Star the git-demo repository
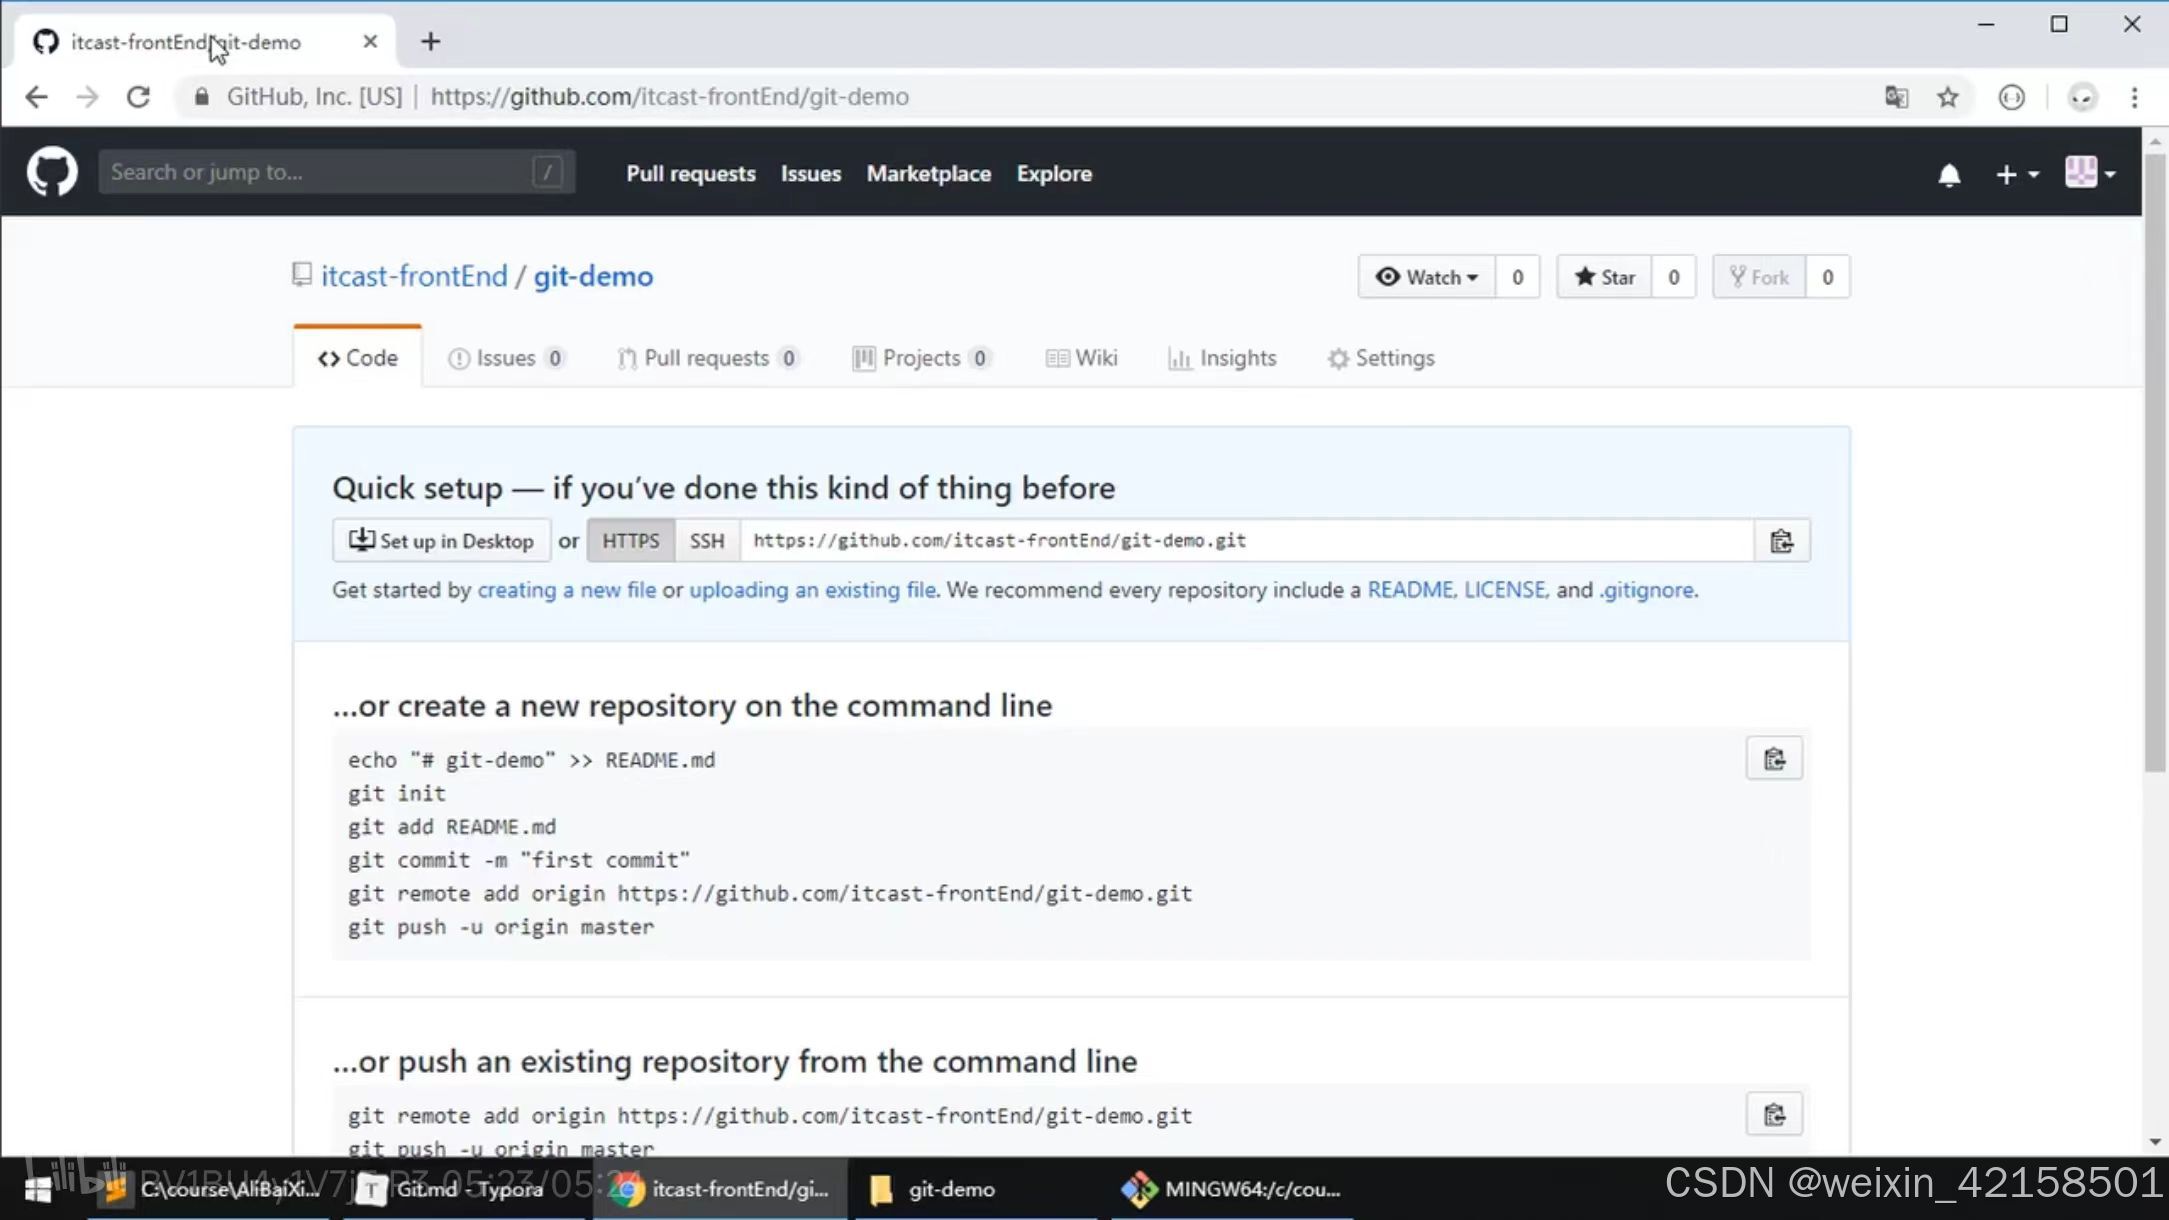Screen dimensions: 2169x1220 (x=1604, y=277)
